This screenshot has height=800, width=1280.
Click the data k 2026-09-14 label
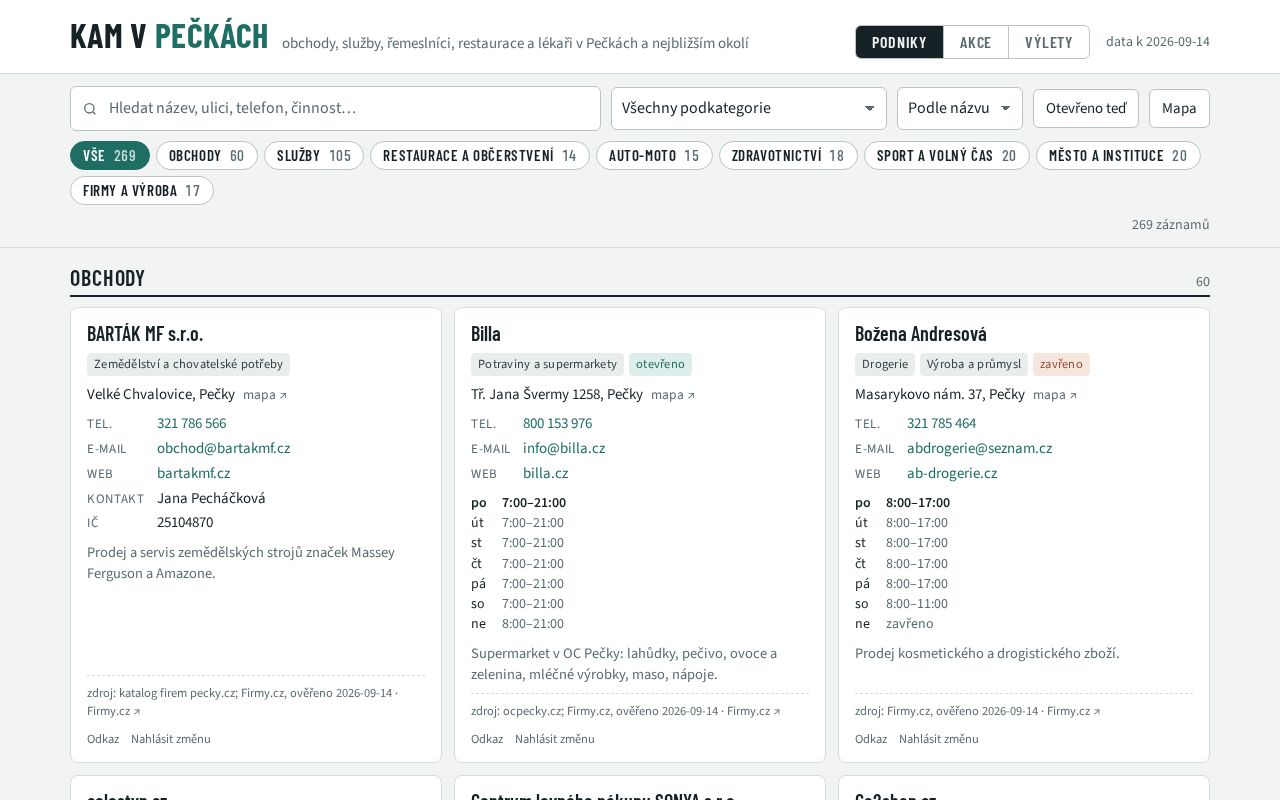click(x=1158, y=42)
